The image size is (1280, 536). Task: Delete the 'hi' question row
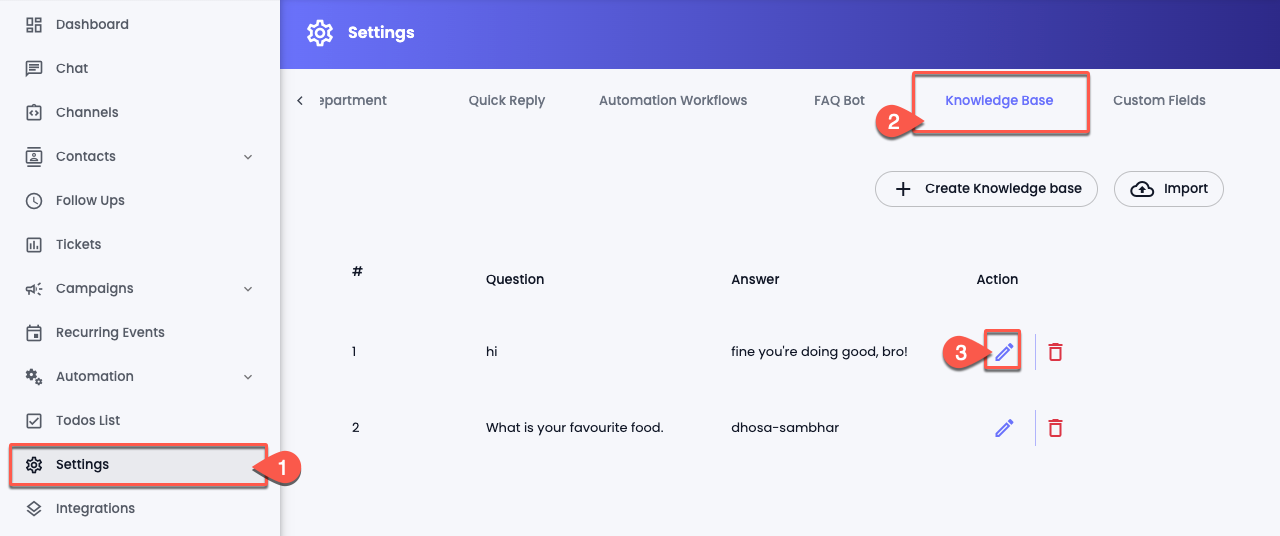[1055, 352]
